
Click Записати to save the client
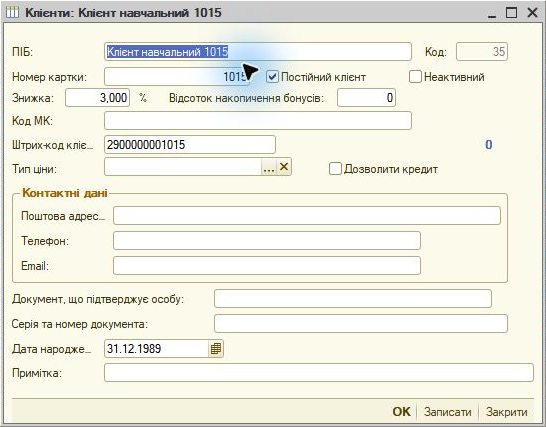click(x=447, y=412)
